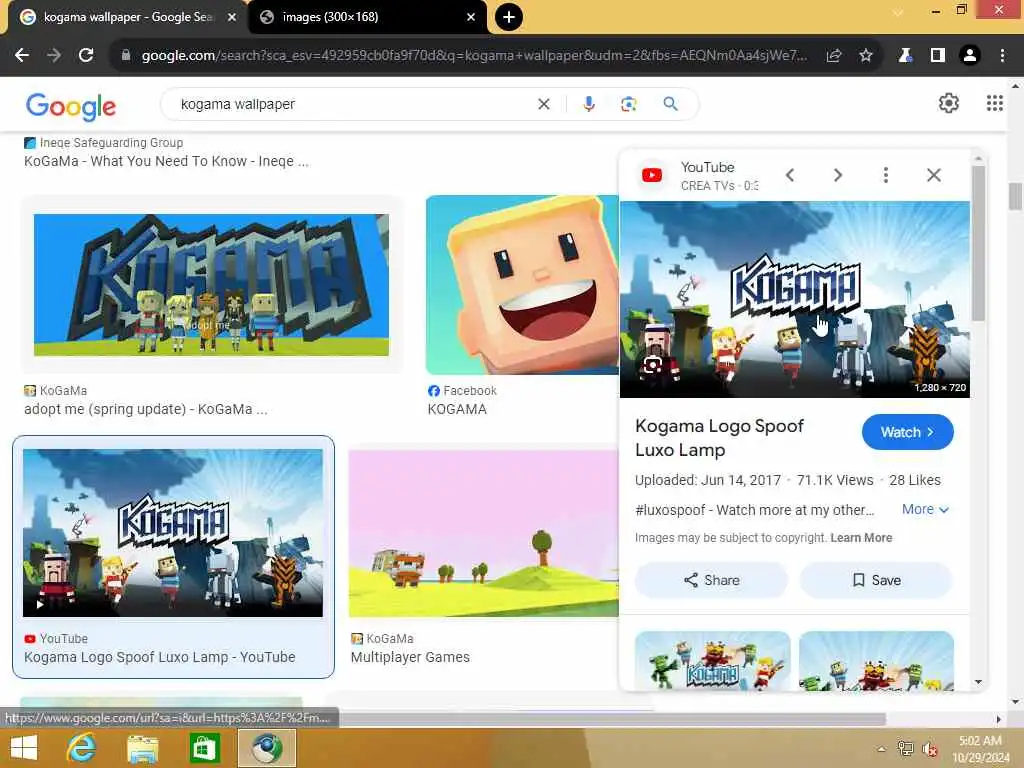1024x768 pixels.
Task: Show next image in preview panel
Action: click(x=838, y=175)
